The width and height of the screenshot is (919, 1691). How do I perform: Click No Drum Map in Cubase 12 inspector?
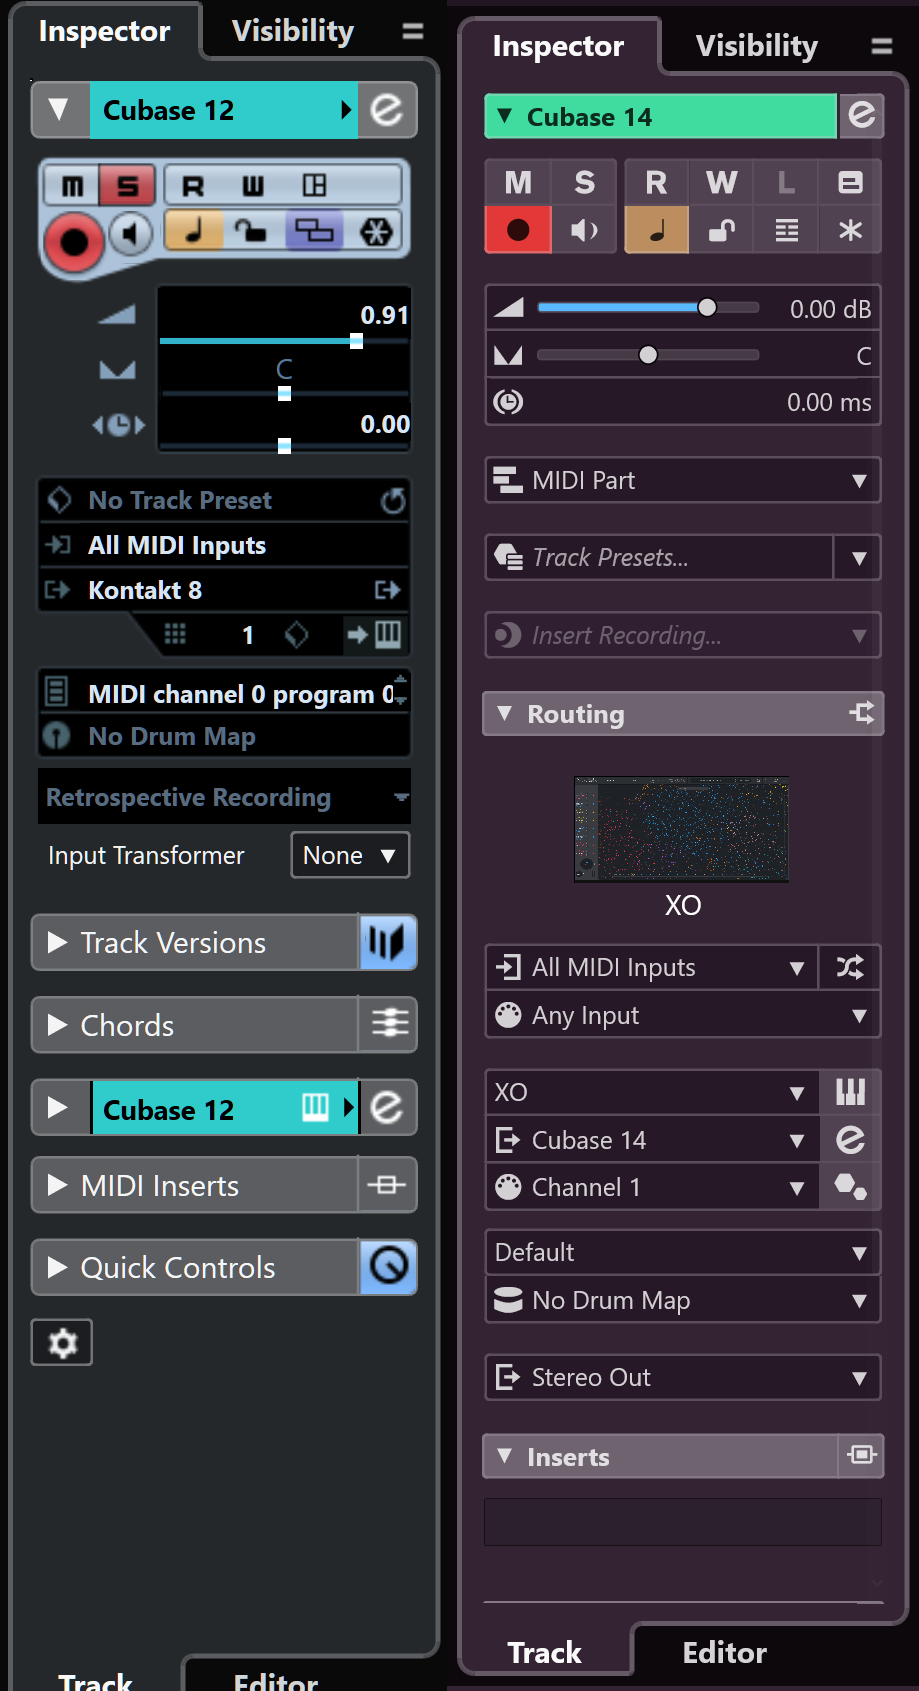pyautogui.click(x=224, y=736)
